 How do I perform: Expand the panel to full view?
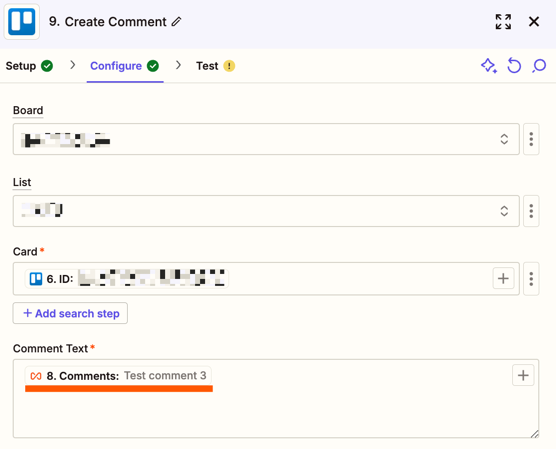(503, 22)
